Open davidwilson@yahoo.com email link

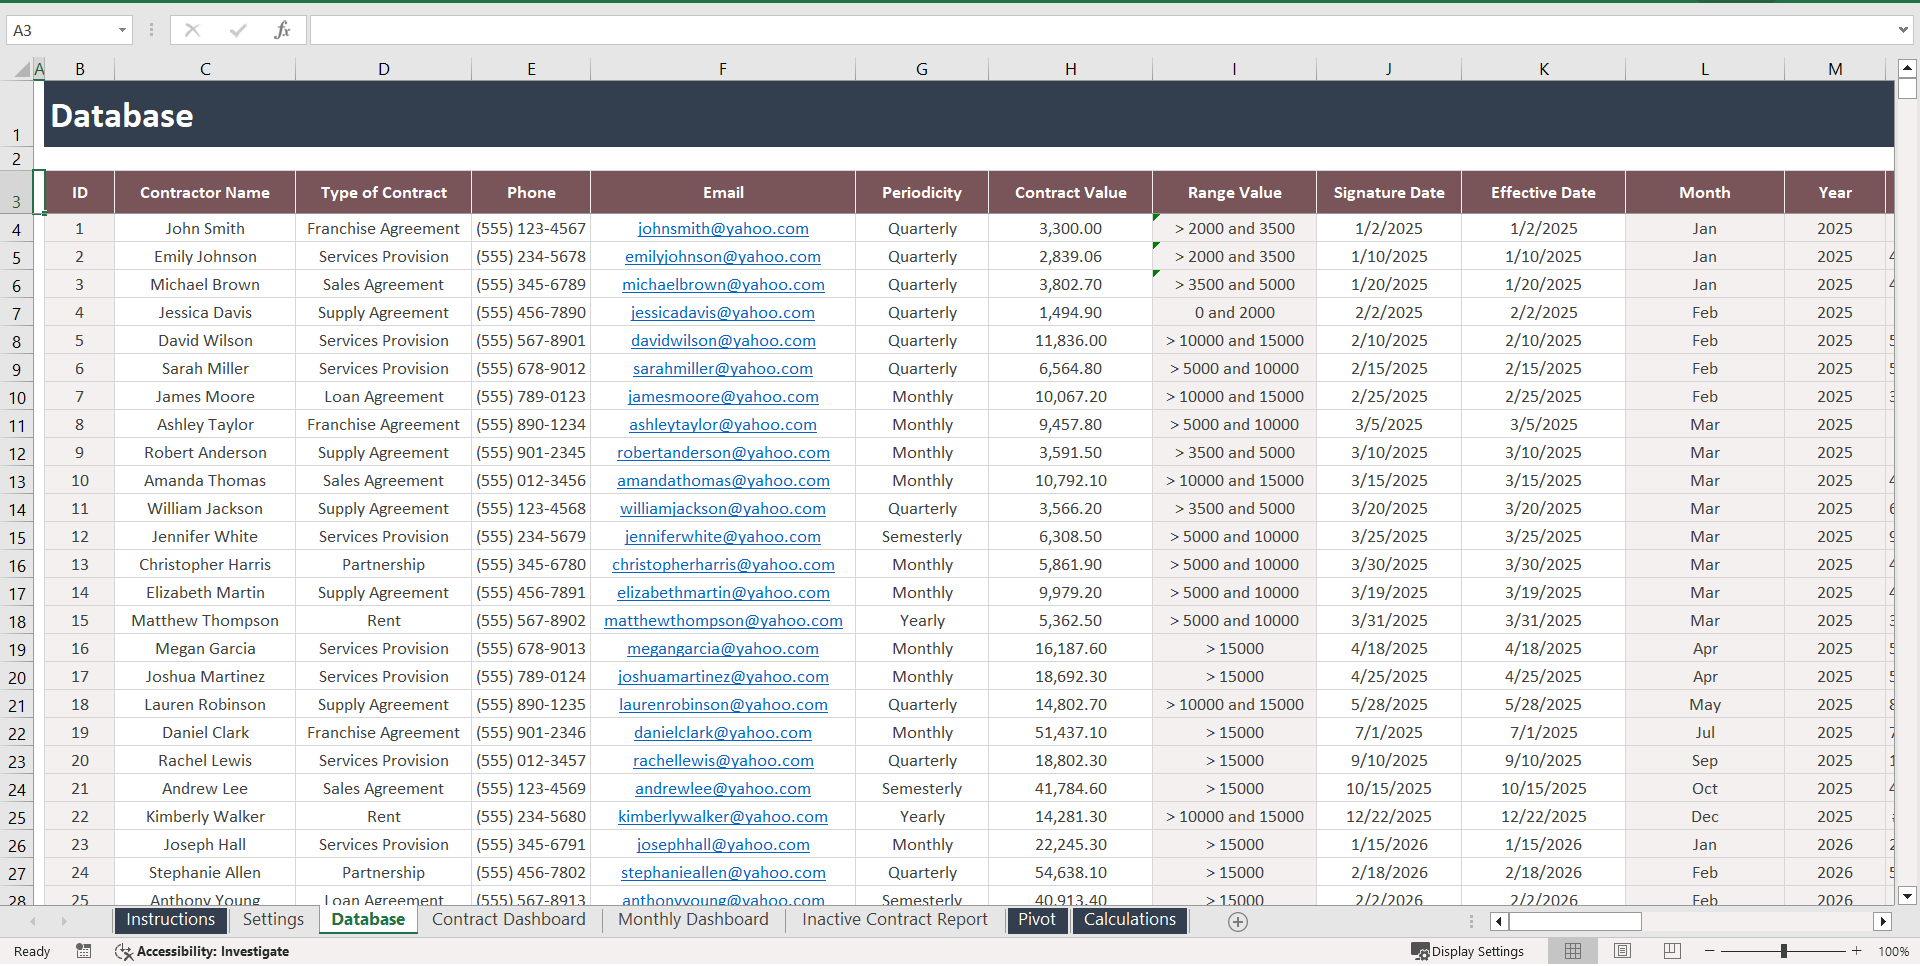click(x=723, y=341)
